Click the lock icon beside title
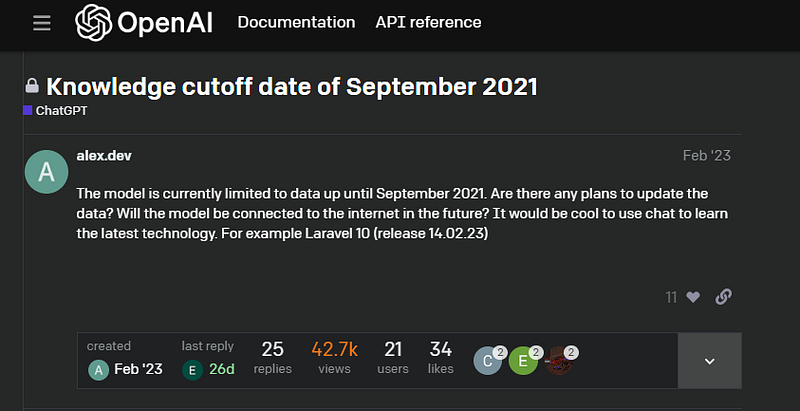The height and width of the screenshot is (411, 800). click(32, 87)
